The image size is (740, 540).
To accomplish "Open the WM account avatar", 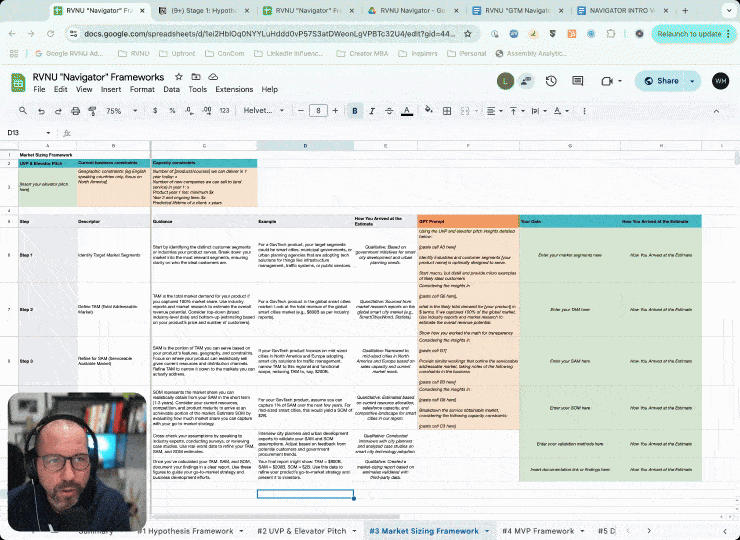I will tap(720, 81).
